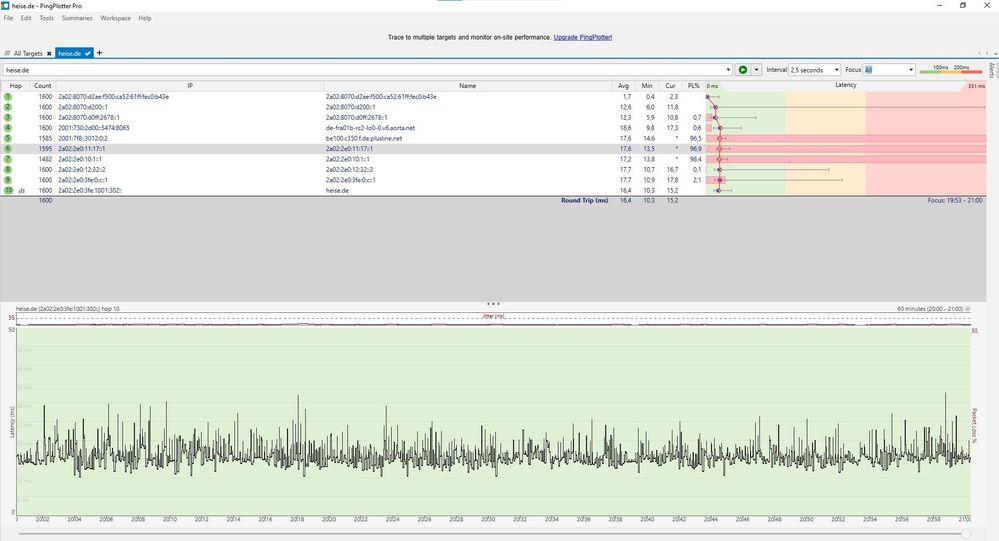Click the heise.de target address field
The width and height of the screenshot is (999, 541).
pyautogui.click(x=363, y=69)
